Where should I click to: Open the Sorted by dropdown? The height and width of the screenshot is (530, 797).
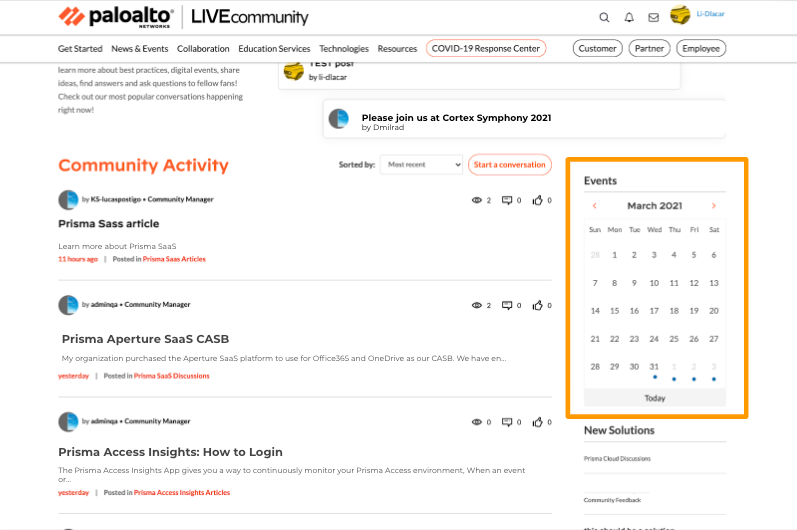click(x=421, y=165)
